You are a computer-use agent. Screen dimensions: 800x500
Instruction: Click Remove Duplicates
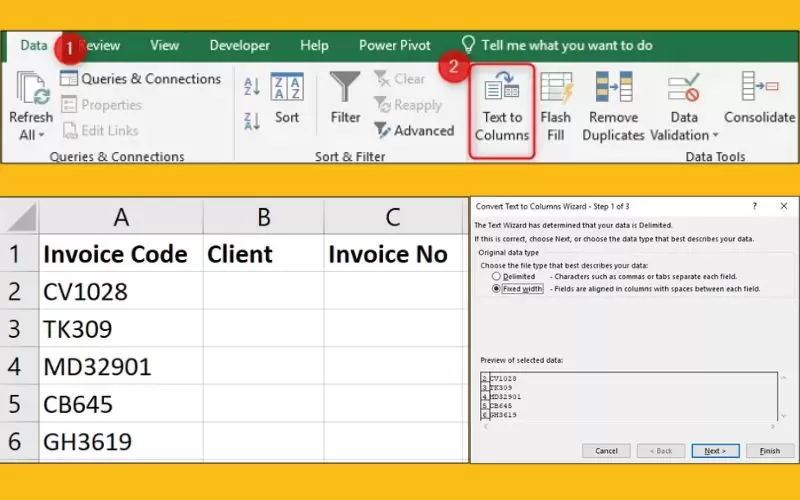(613, 106)
